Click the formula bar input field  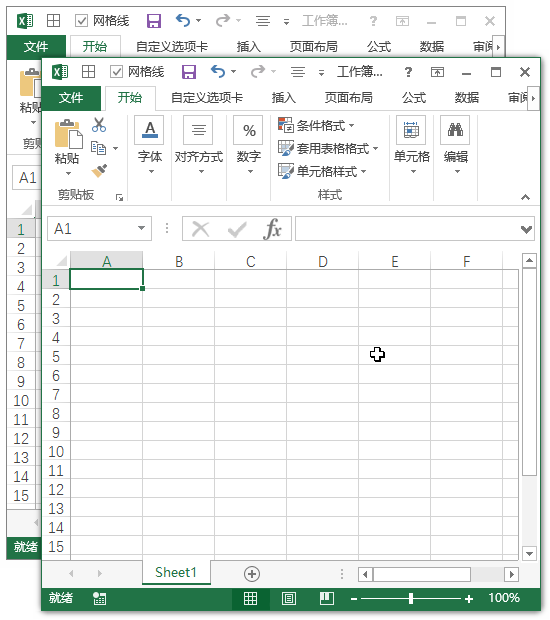tap(408, 229)
